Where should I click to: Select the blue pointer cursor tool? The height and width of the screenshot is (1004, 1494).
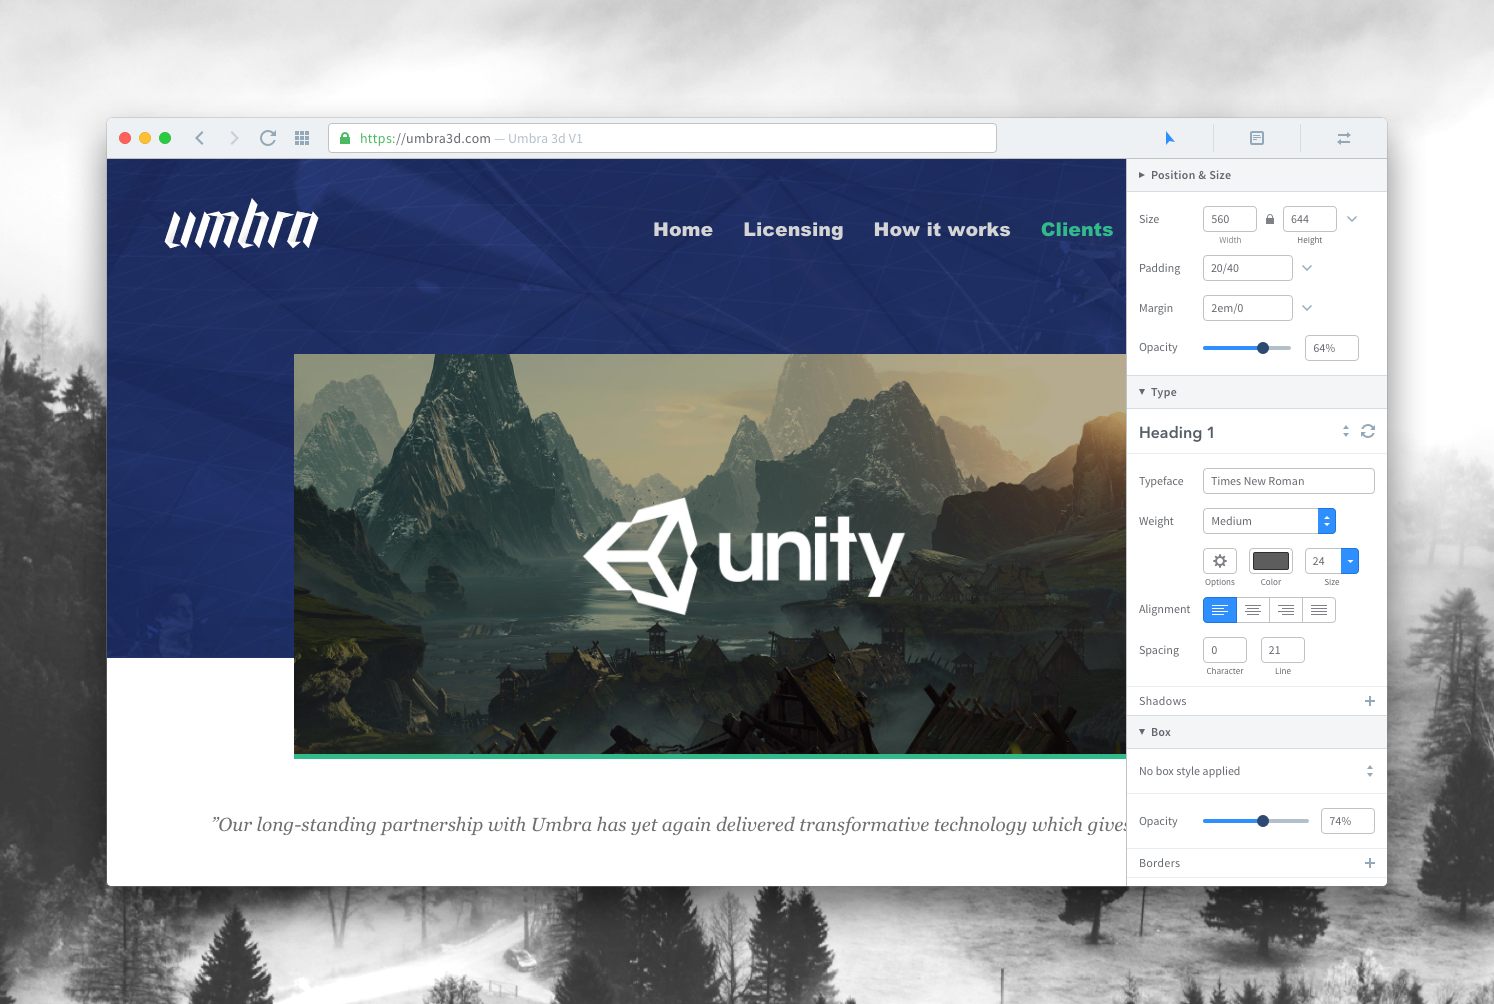pos(1169,138)
